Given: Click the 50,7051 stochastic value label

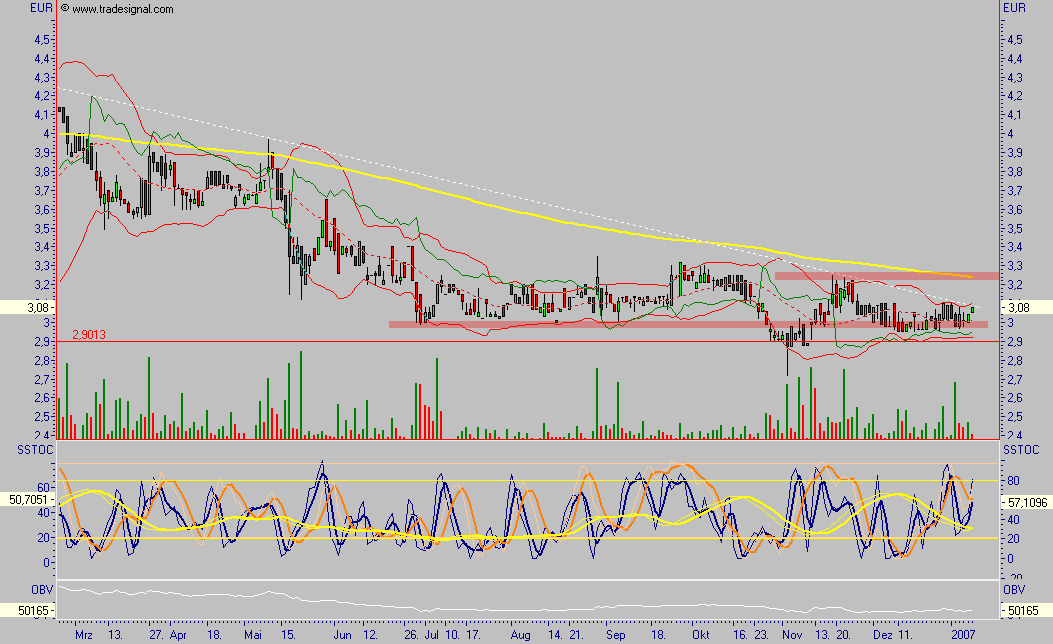Looking at the screenshot, I should tap(27, 498).
